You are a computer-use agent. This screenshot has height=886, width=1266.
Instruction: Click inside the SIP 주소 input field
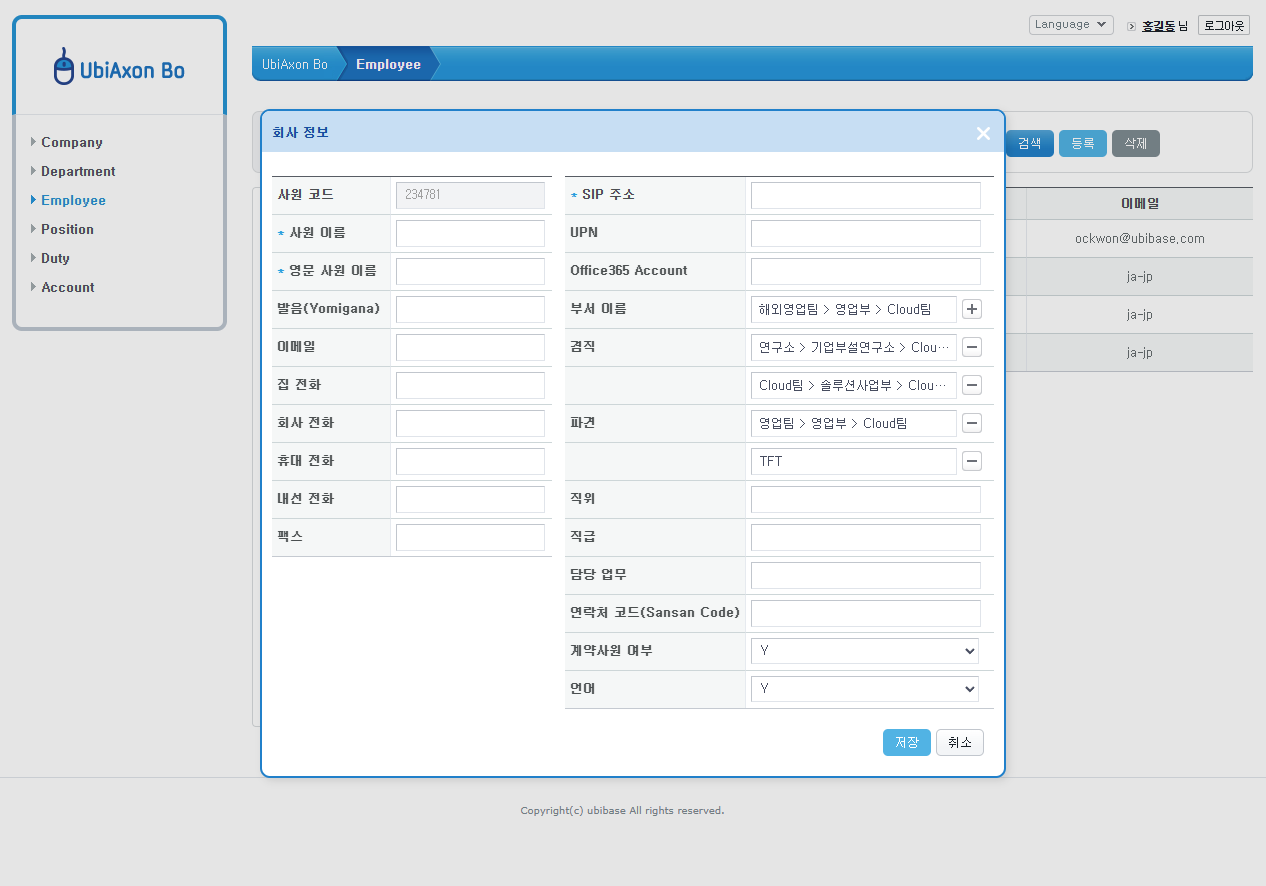(x=864, y=195)
